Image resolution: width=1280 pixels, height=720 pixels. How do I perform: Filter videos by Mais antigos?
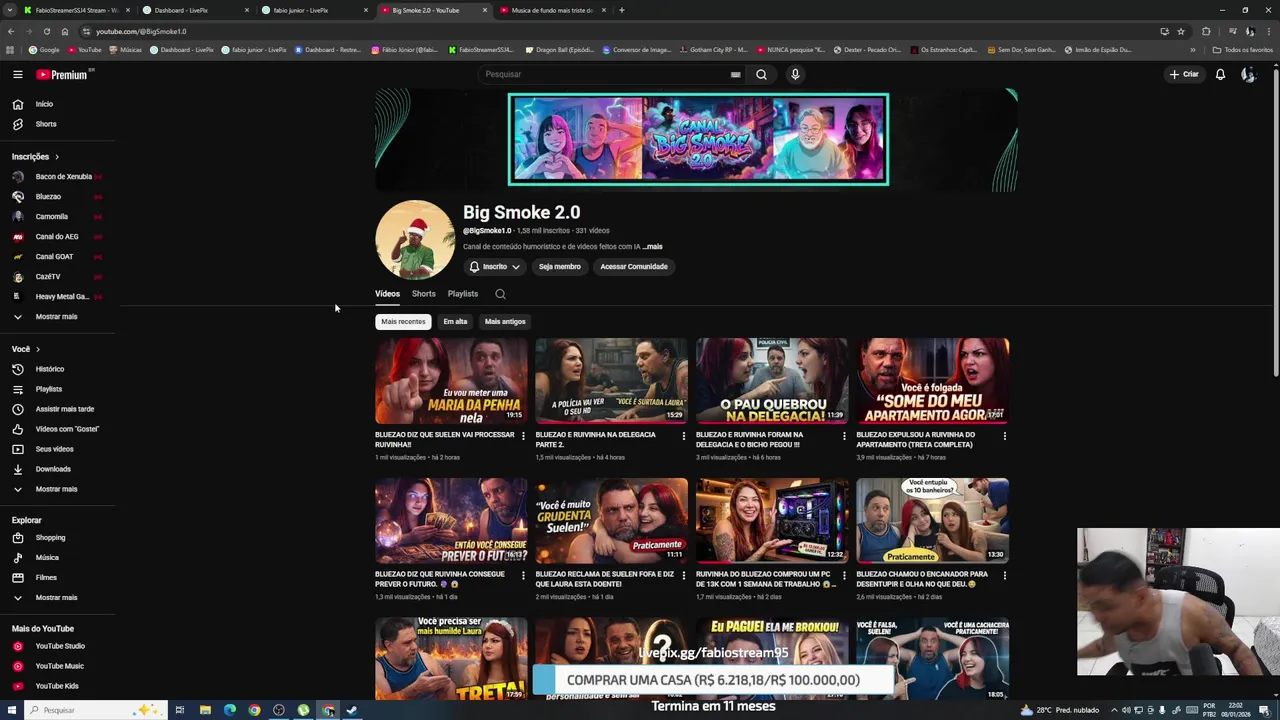505,322
